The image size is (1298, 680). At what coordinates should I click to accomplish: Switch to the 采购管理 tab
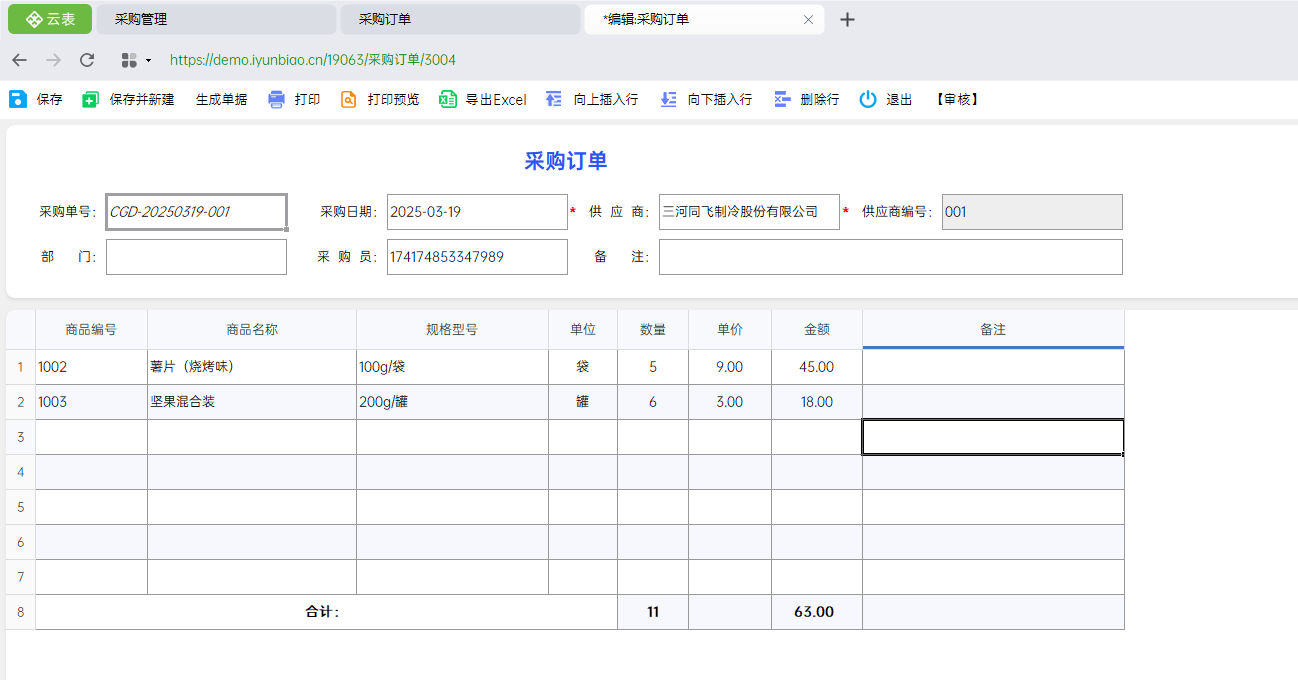point(216,19)
